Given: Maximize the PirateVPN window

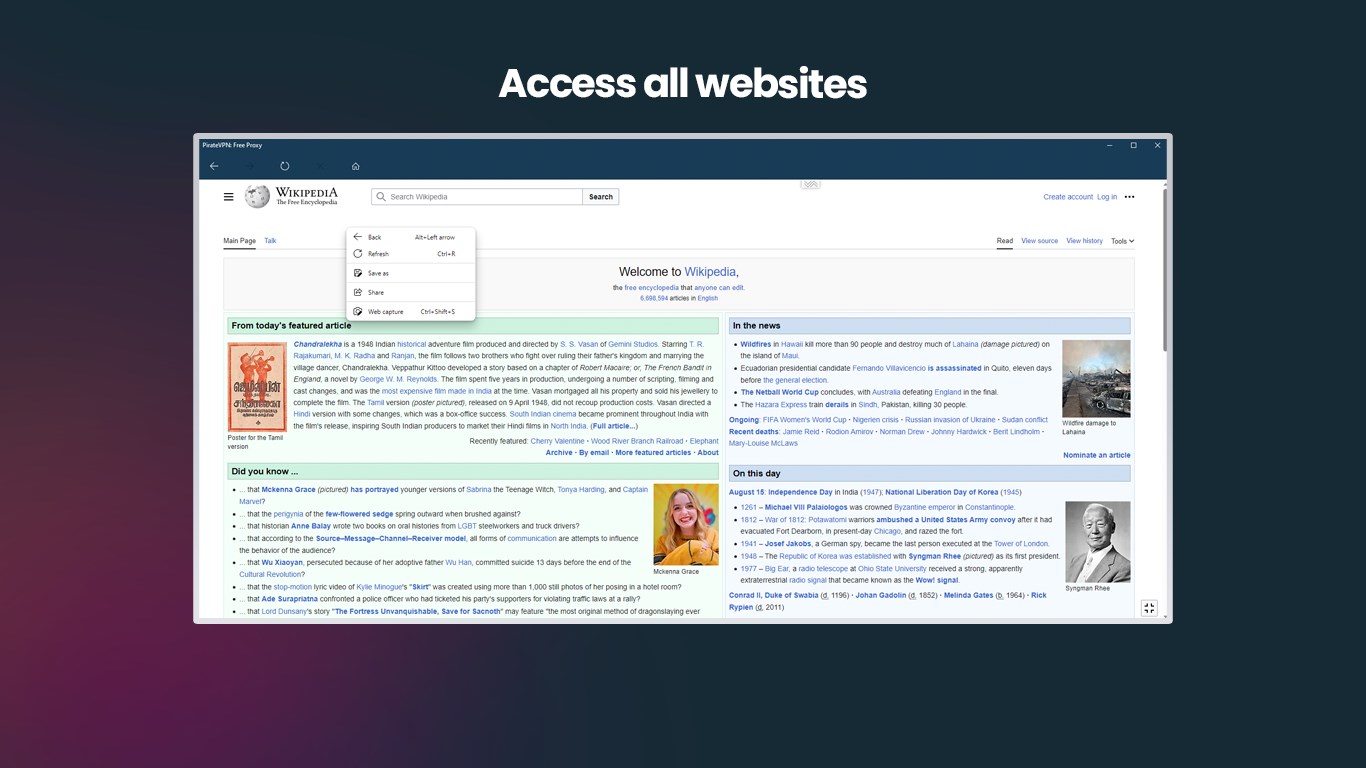Looking at the screenshot, I should 1133,145.
